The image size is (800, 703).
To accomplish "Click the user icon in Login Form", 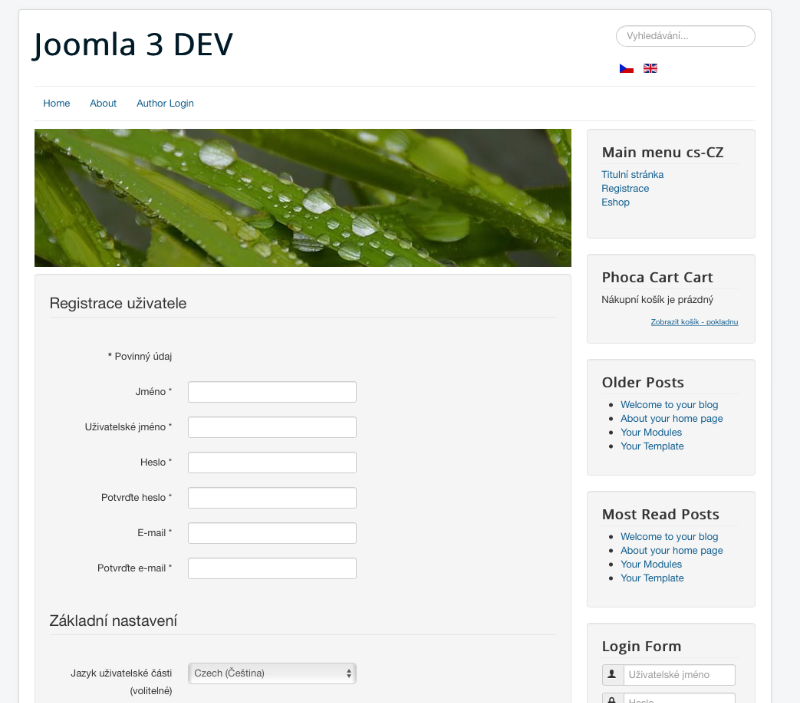I will point(612,675).
